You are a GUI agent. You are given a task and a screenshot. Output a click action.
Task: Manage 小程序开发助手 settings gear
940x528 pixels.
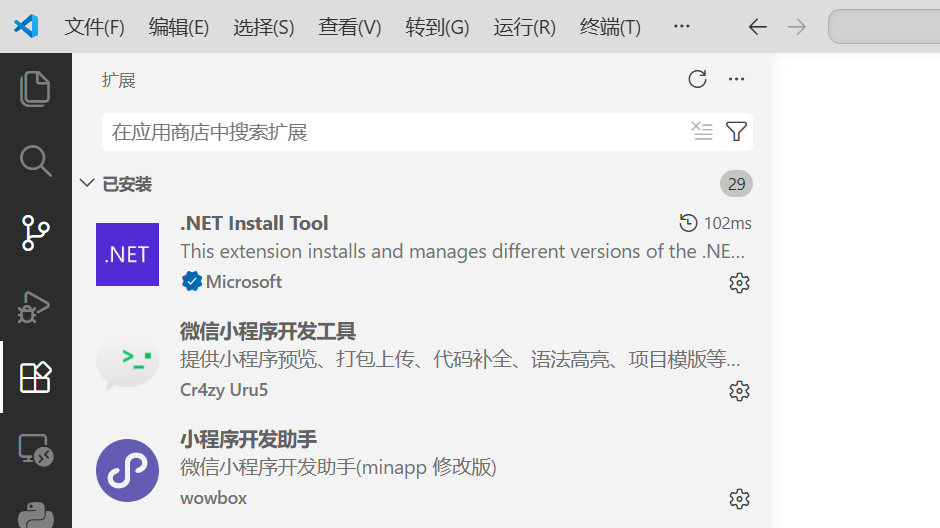pos(739,499)
